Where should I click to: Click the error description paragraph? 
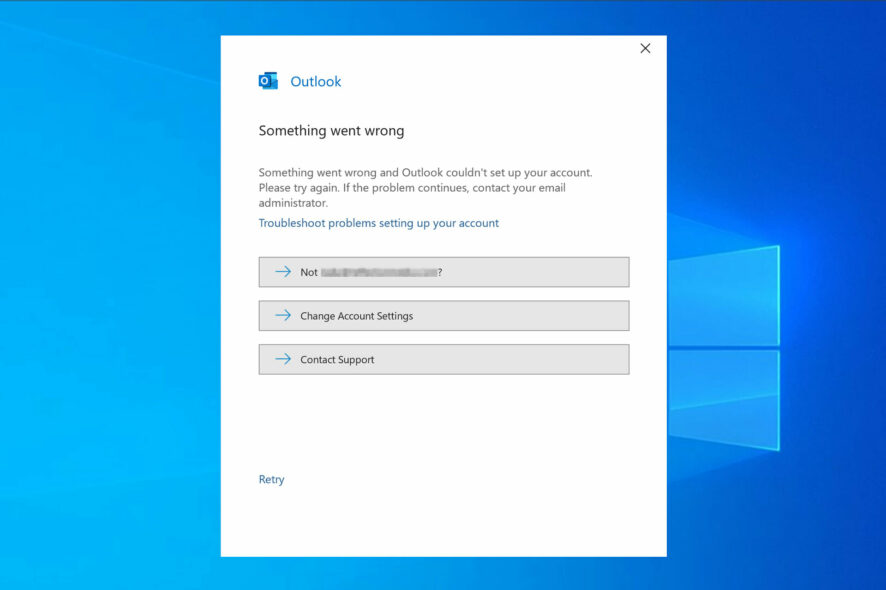pos(425,188)
